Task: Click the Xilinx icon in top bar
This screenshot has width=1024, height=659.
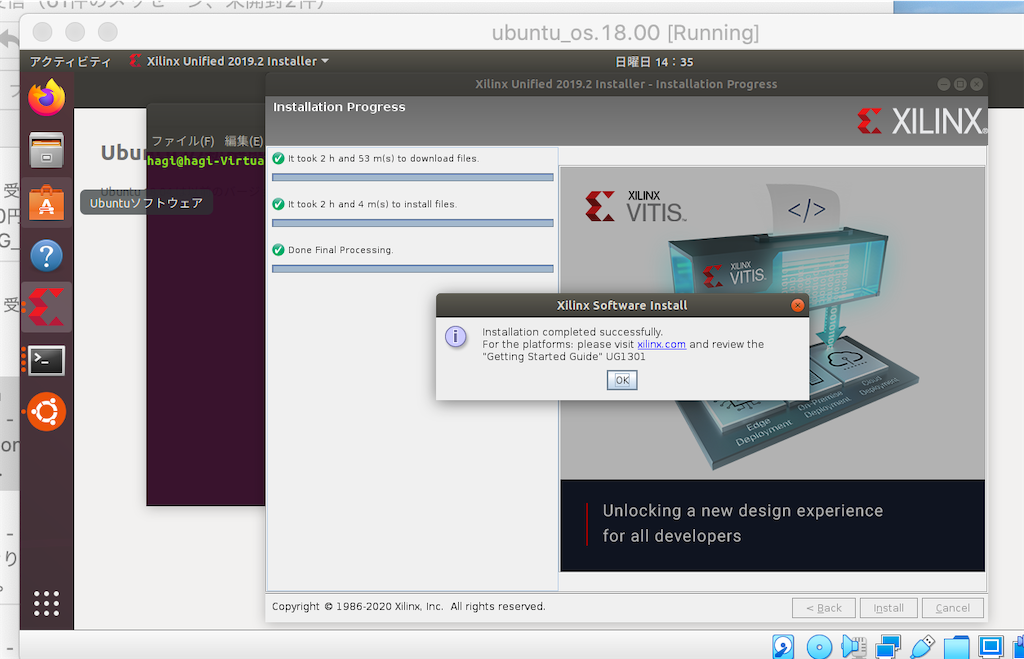Action: (135, 61)
